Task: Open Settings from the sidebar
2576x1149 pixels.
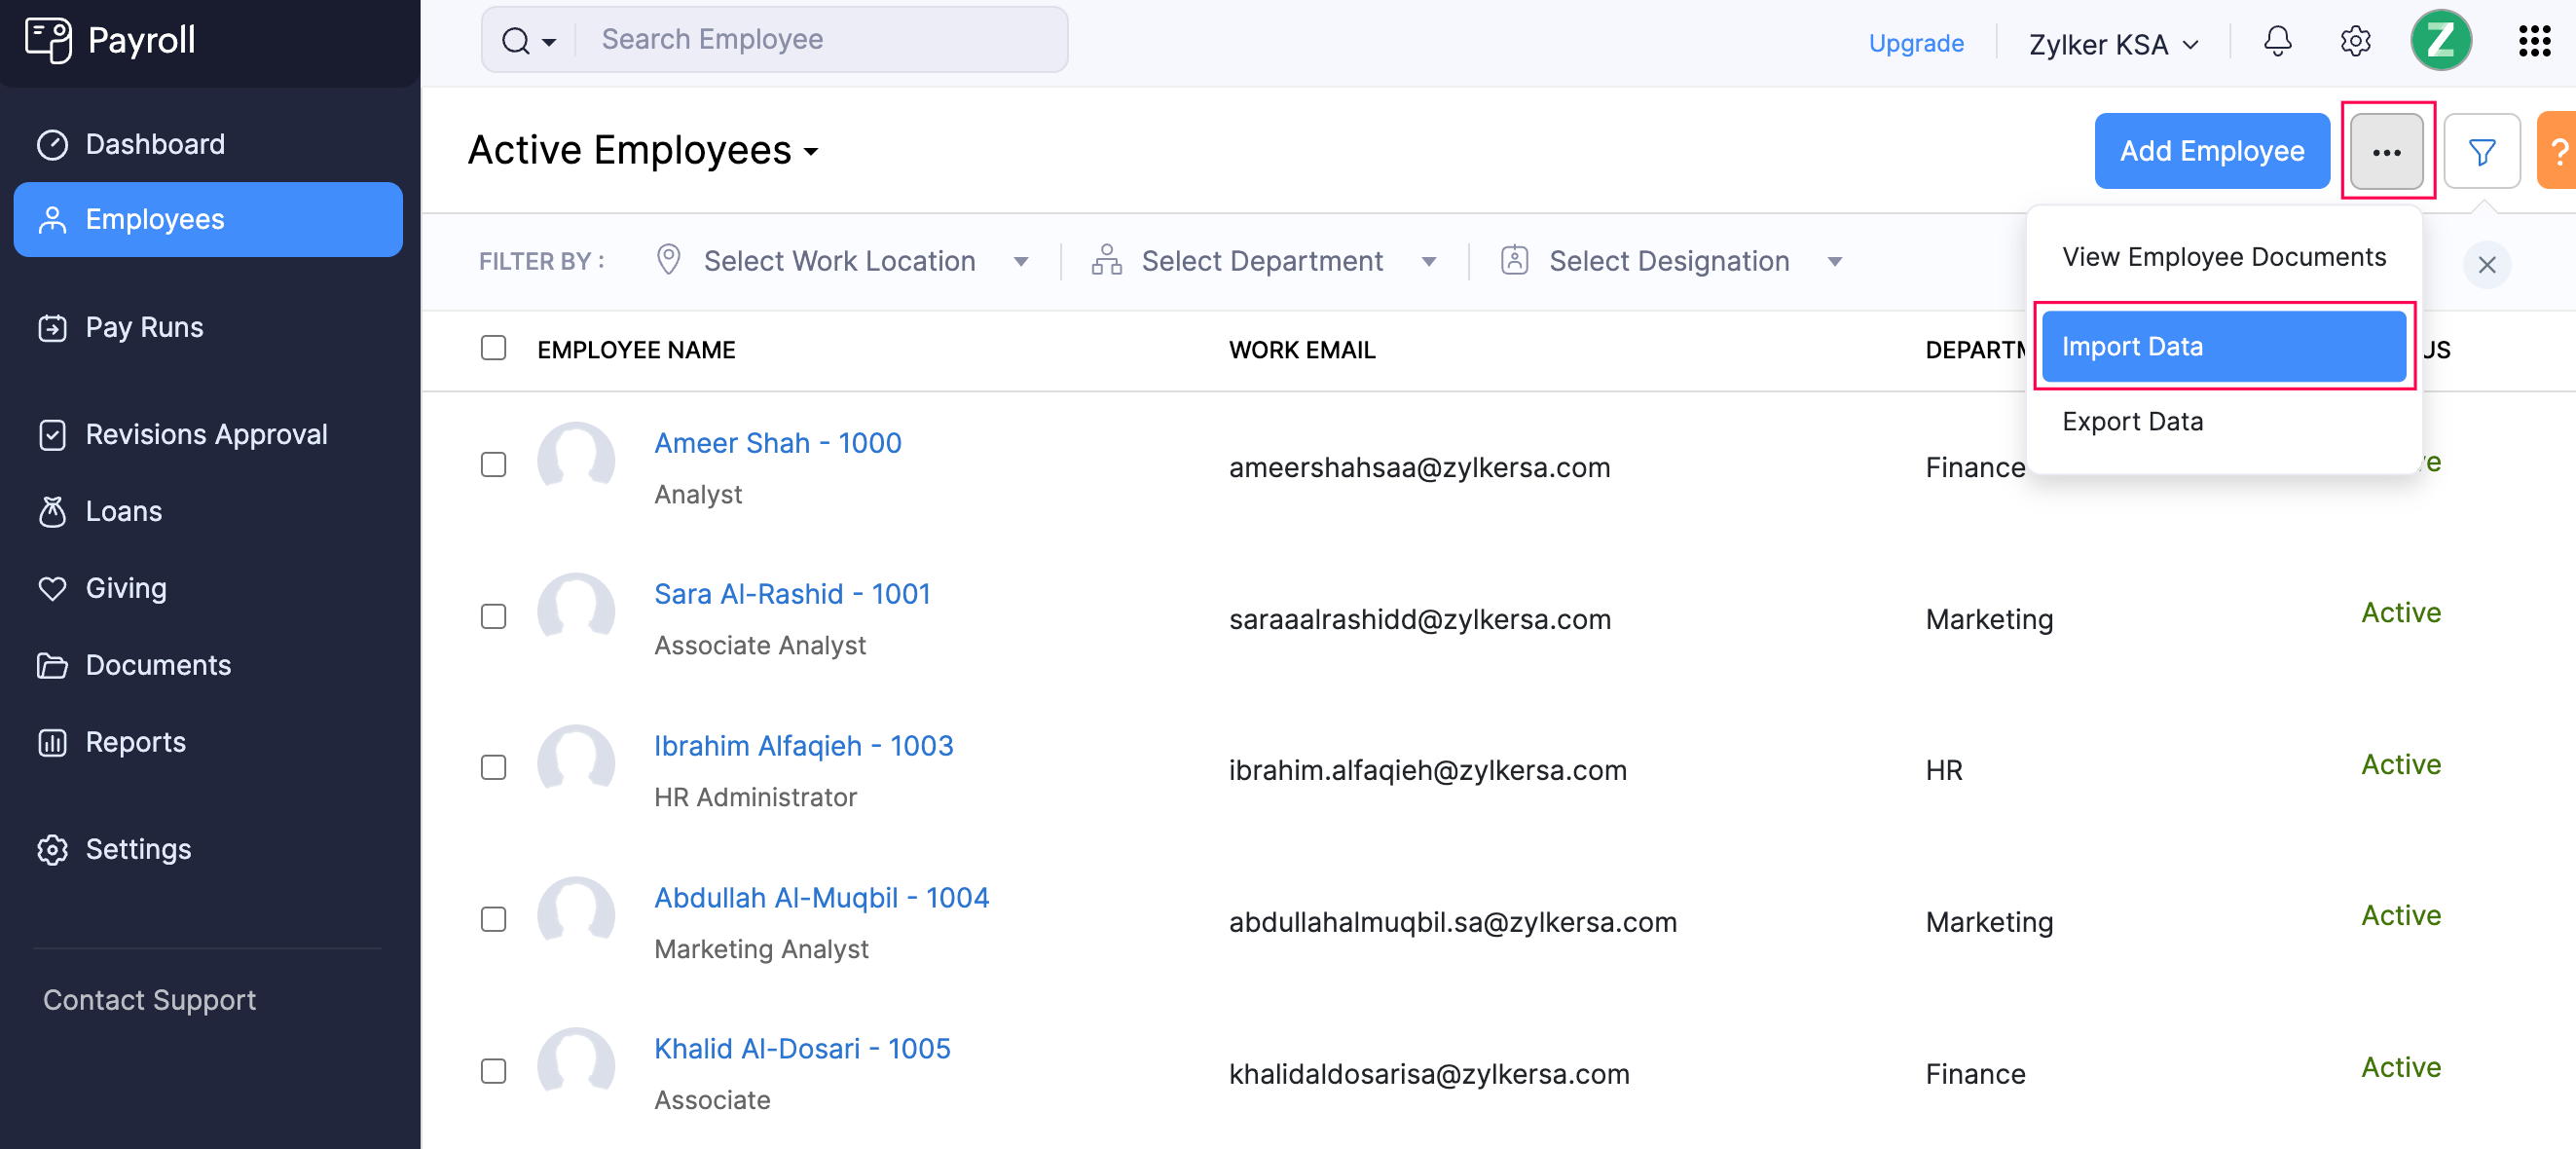Action: pyautogui.click(x=208, y=849)
